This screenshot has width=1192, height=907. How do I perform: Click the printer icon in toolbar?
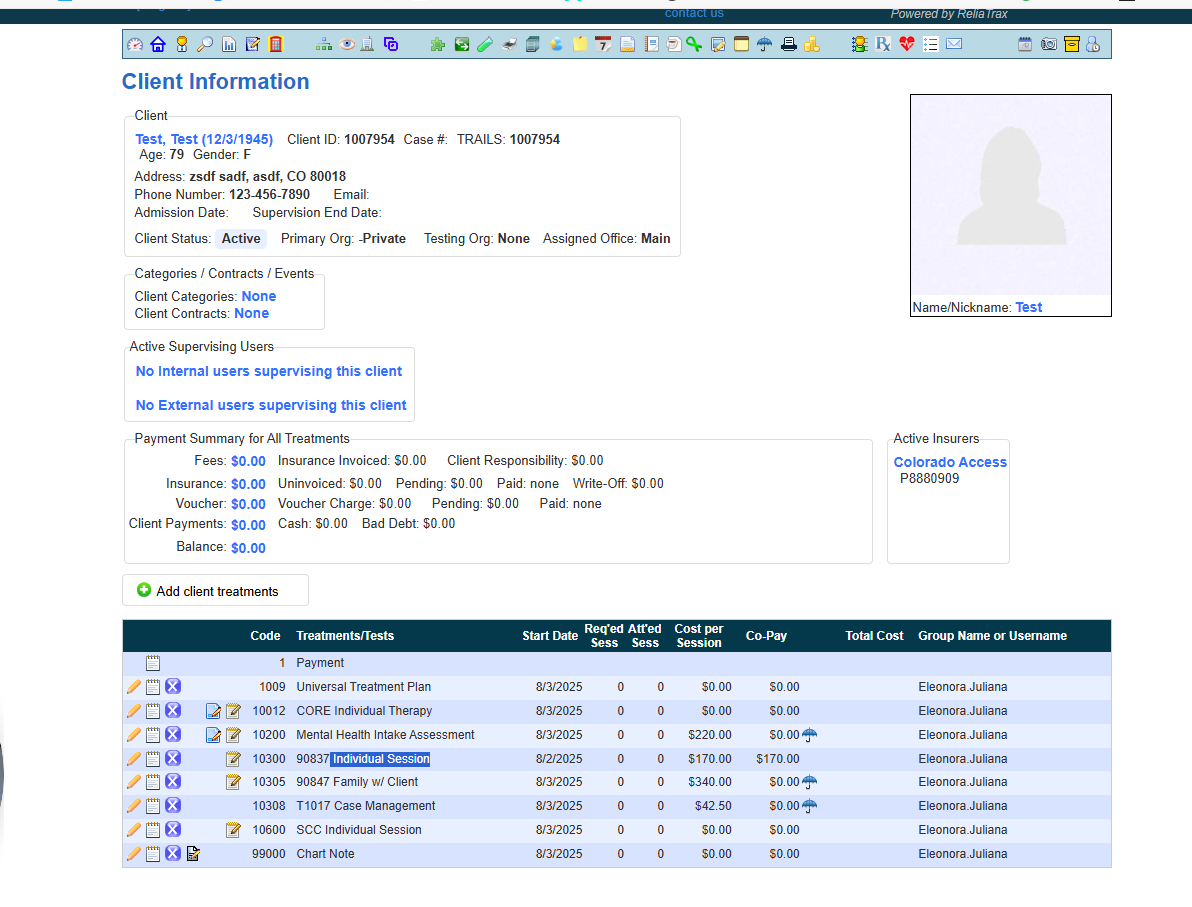click(789, 44)
